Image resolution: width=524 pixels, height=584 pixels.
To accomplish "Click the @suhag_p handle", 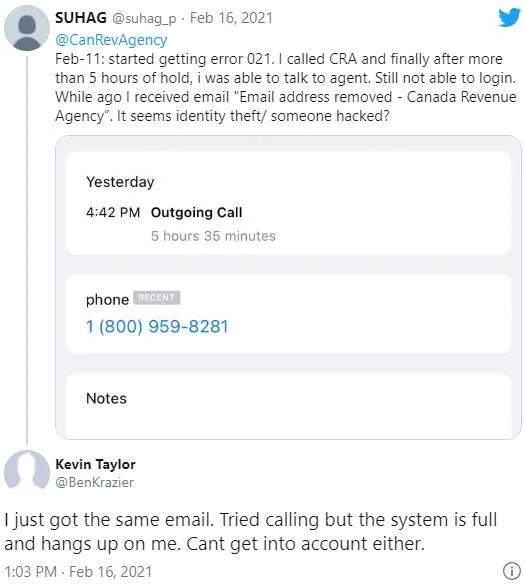I will 144,18.
